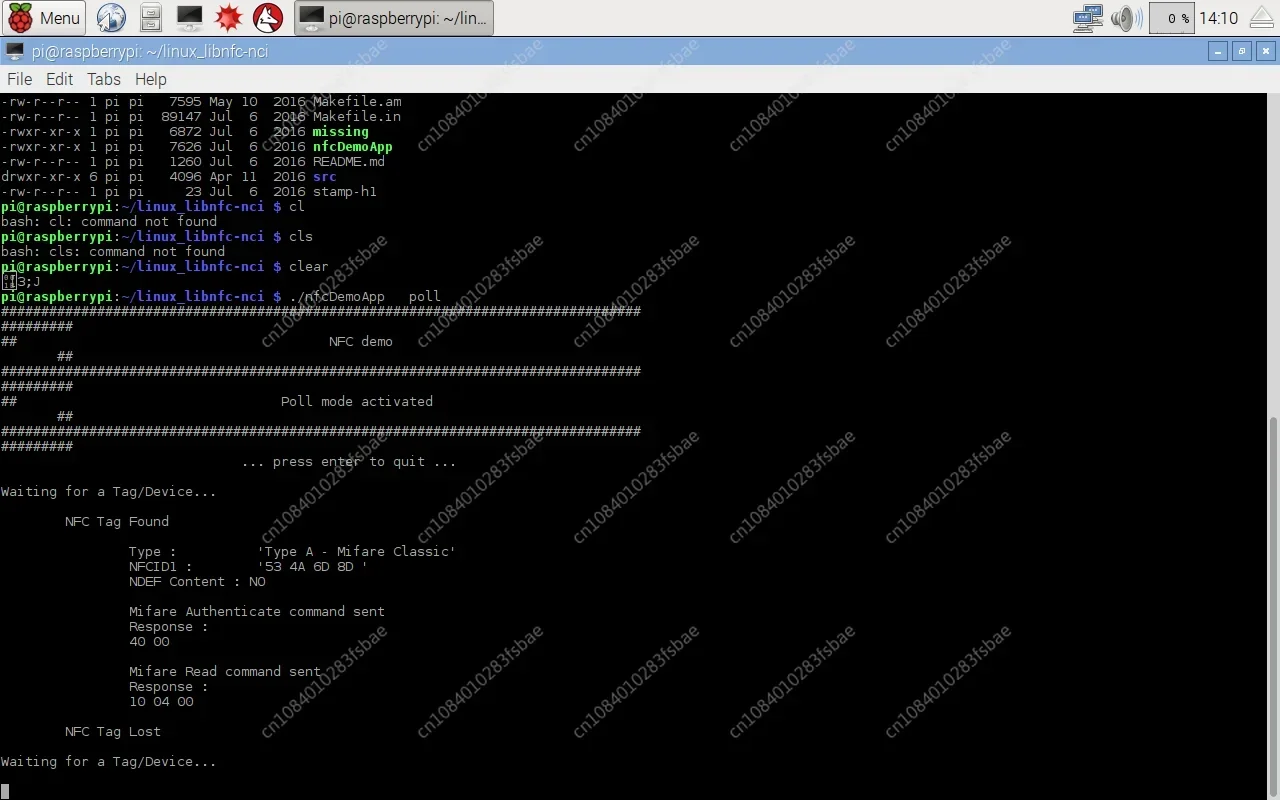
Task: Click 'Mifare Authenticate command sent' line
Action: point(257,611)
